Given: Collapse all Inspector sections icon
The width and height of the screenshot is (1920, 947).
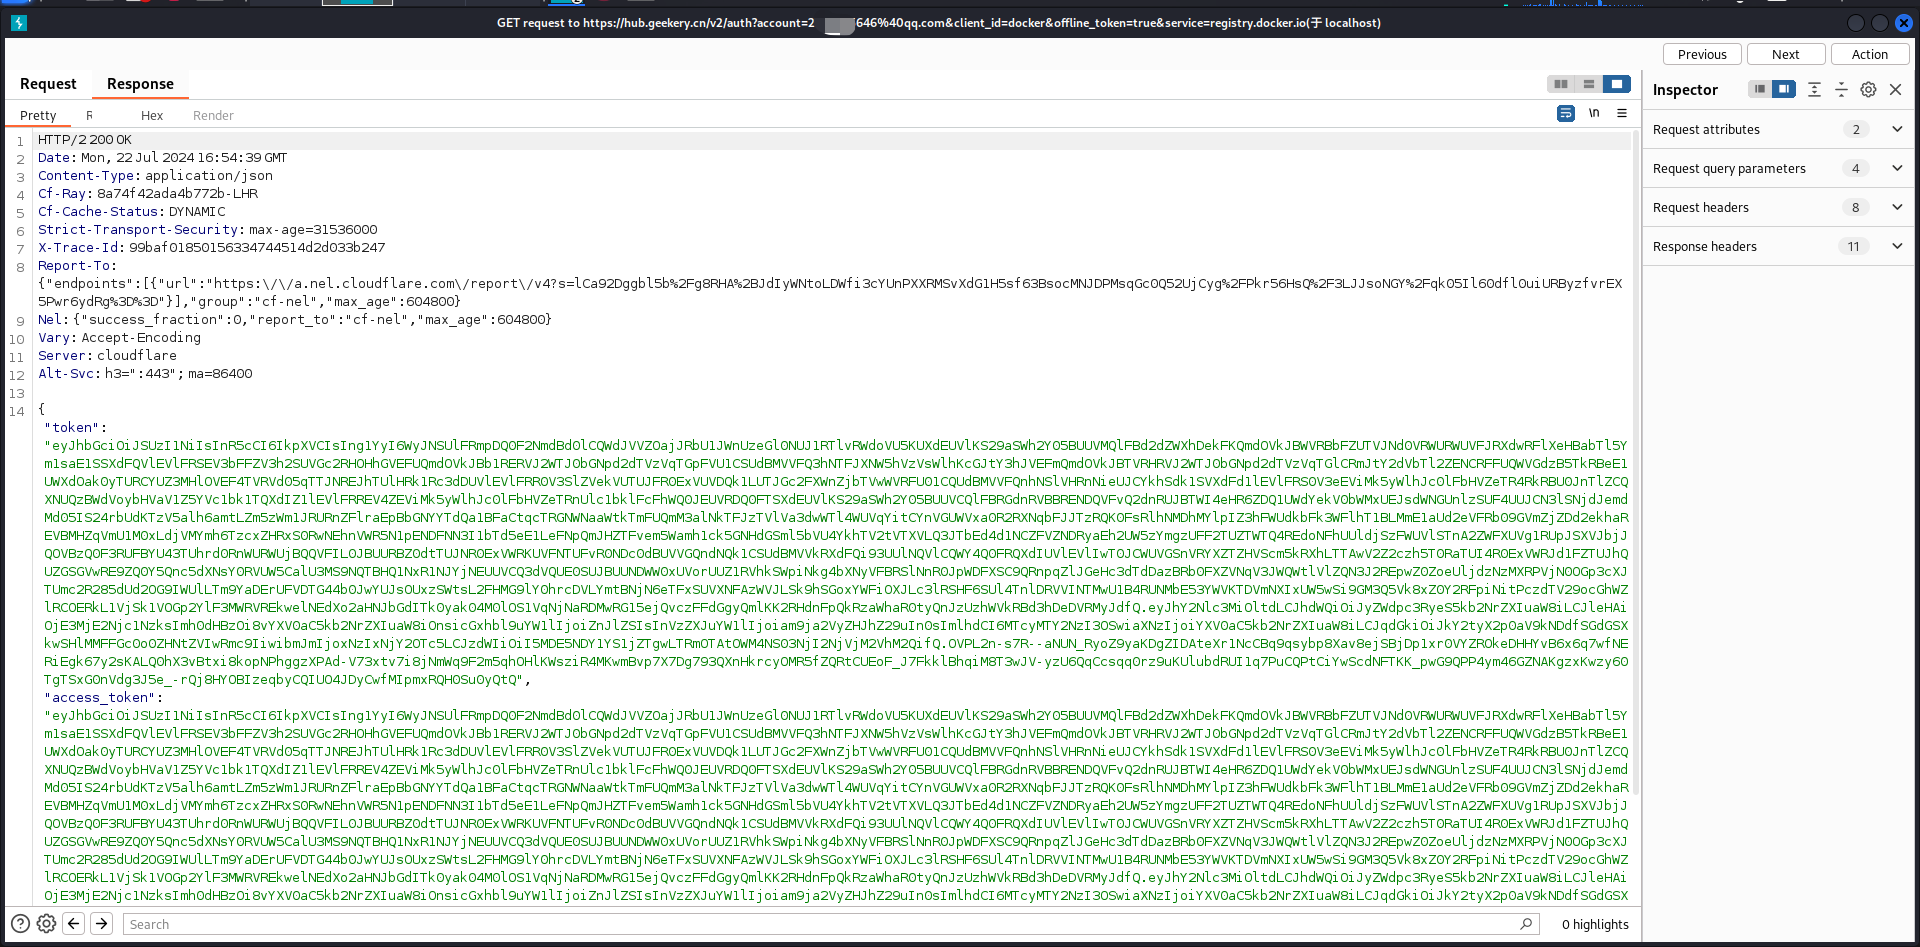Looking at the screenshot, I should click(x=1841, y=90).
